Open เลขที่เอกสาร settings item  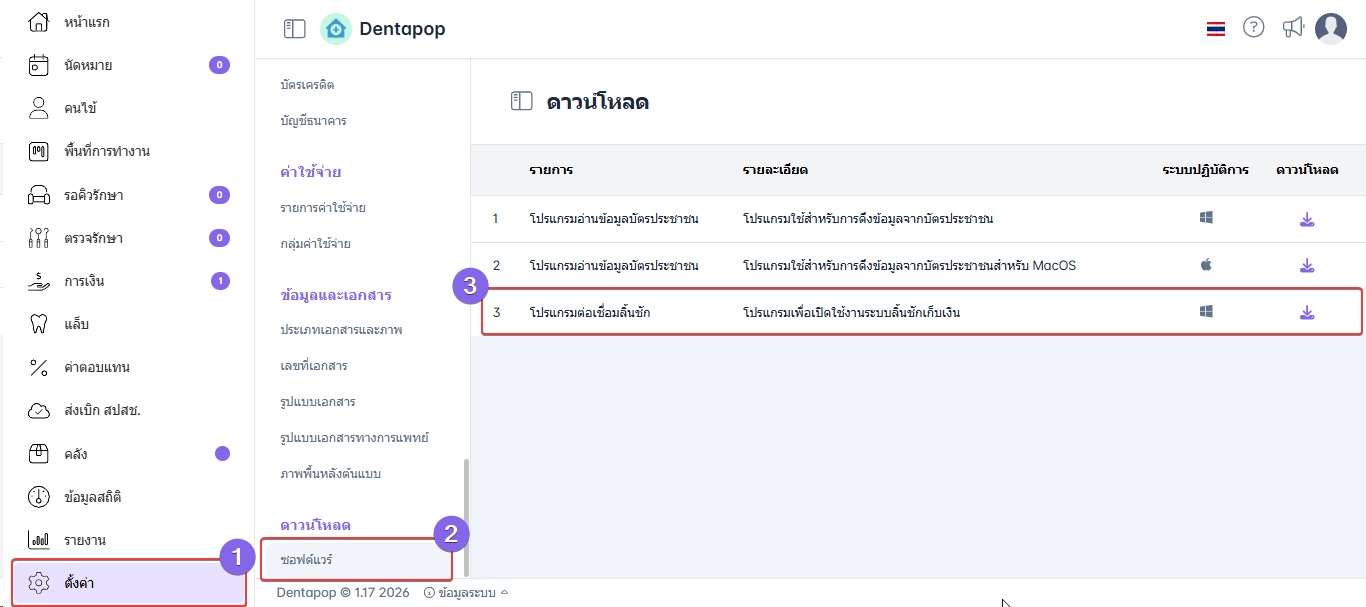[x=314, y=366]
